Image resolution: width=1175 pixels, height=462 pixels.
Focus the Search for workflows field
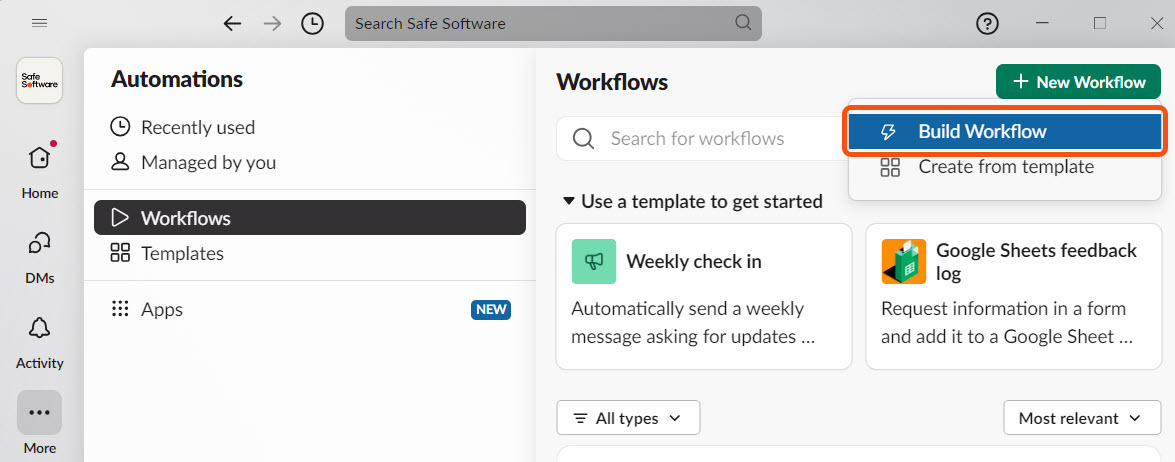click(x=702, y=139)
